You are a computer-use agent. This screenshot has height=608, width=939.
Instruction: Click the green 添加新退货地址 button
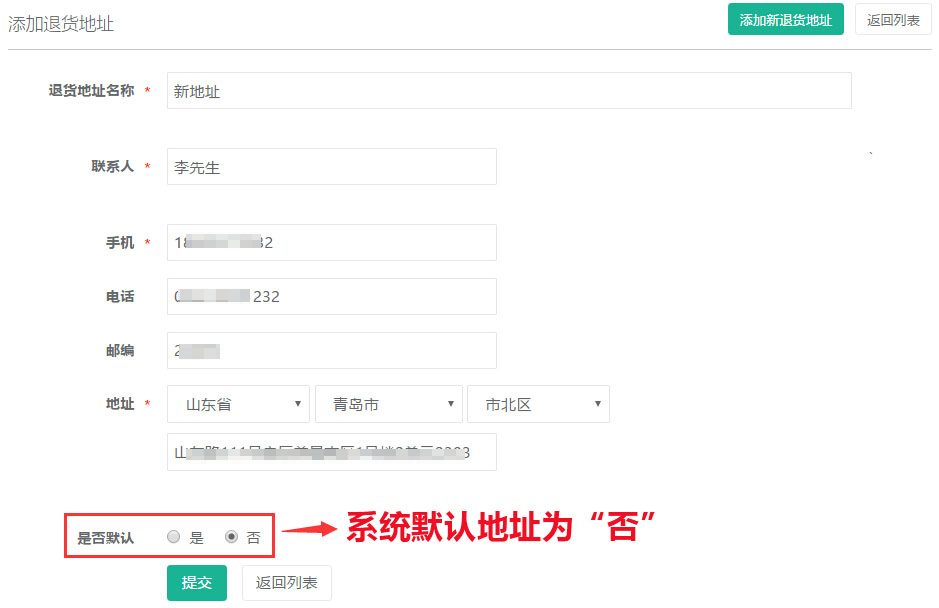(x=785, y=20)
